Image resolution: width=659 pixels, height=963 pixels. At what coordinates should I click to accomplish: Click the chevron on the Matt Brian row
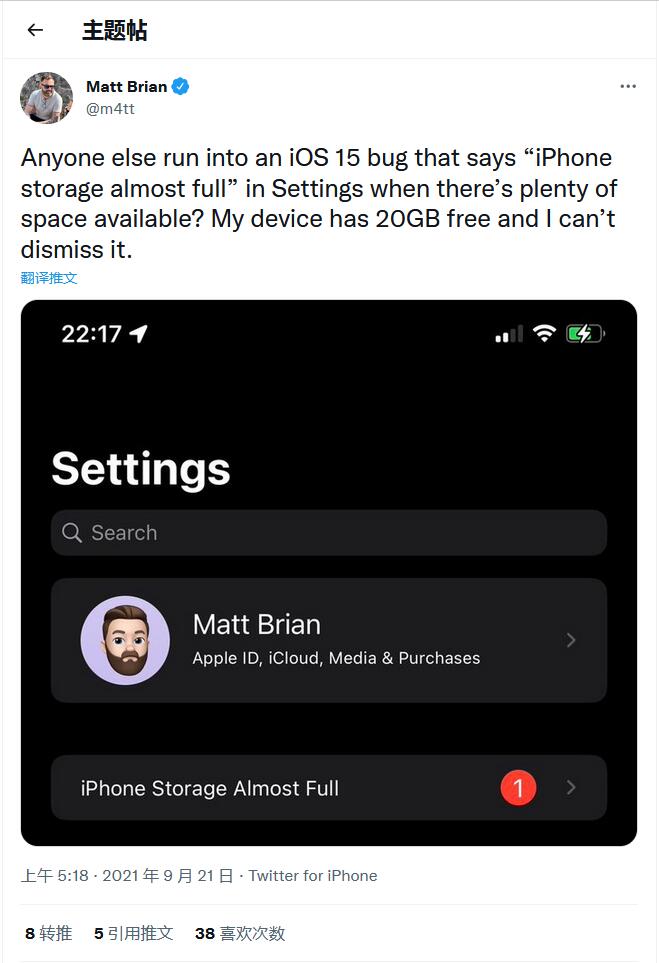pos(571,640)
